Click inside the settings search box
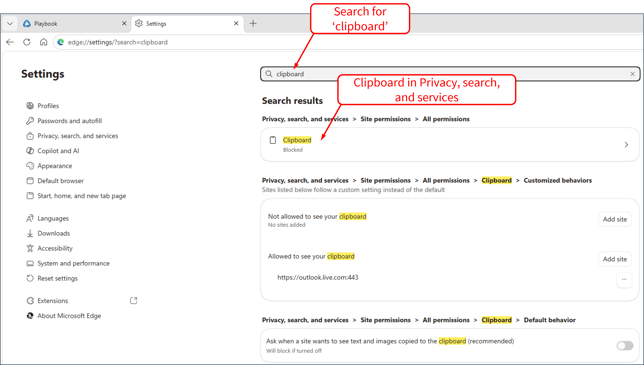 pyautogui.click(x=450, y=74)
